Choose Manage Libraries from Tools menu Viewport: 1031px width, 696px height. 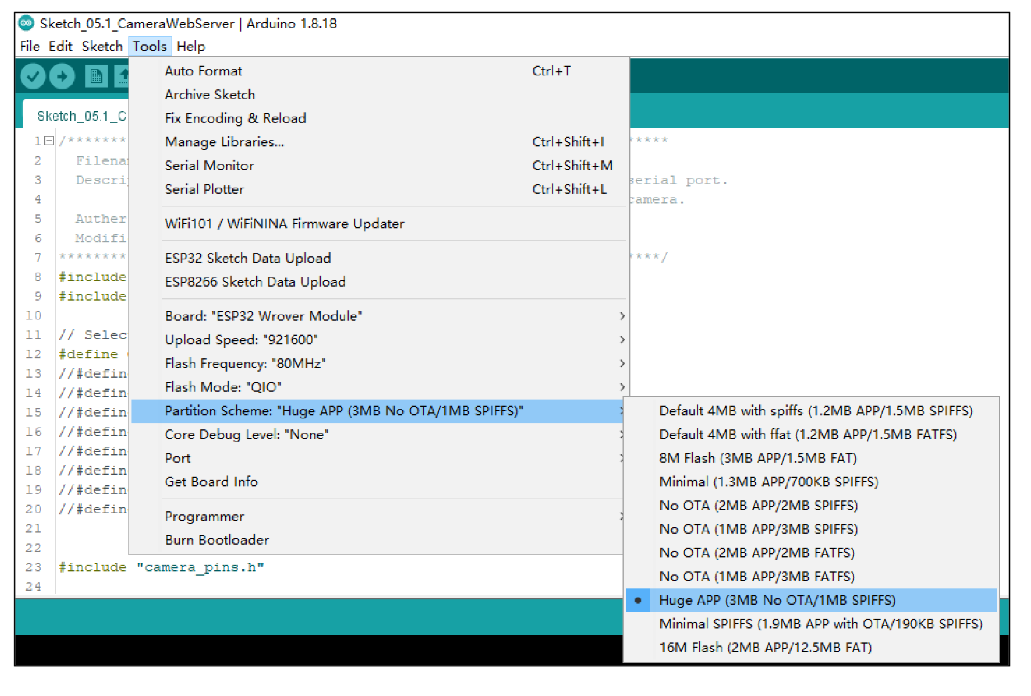tap(224, 142)
